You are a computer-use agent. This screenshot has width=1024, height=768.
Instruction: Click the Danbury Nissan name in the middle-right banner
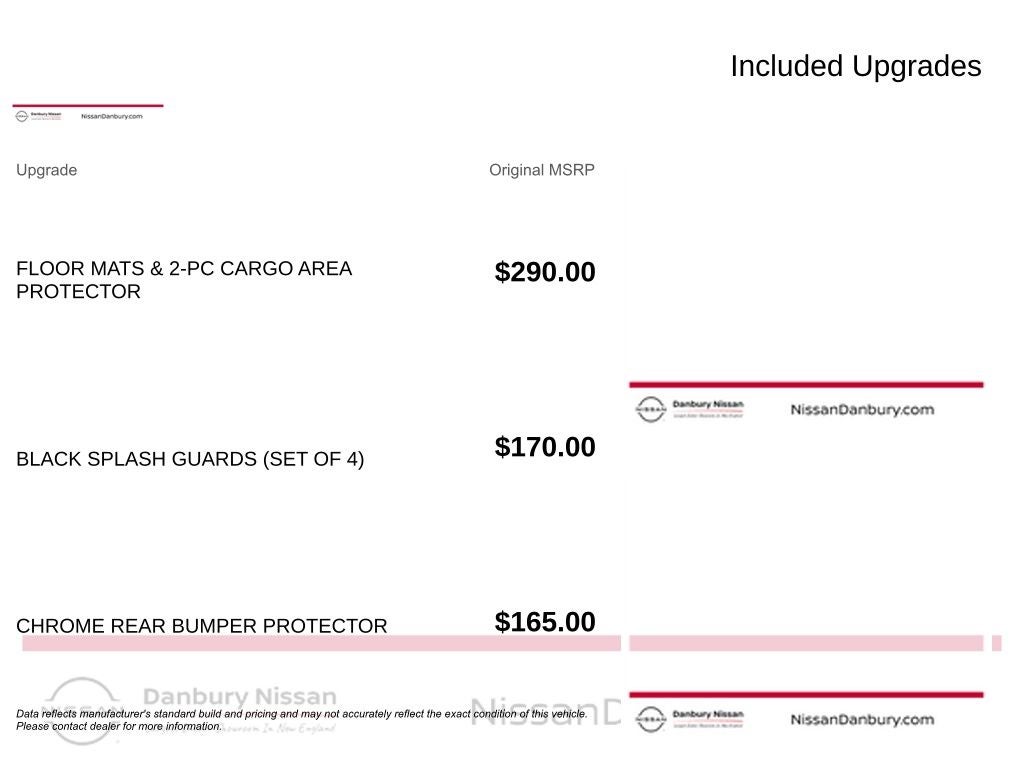[708, 405]
